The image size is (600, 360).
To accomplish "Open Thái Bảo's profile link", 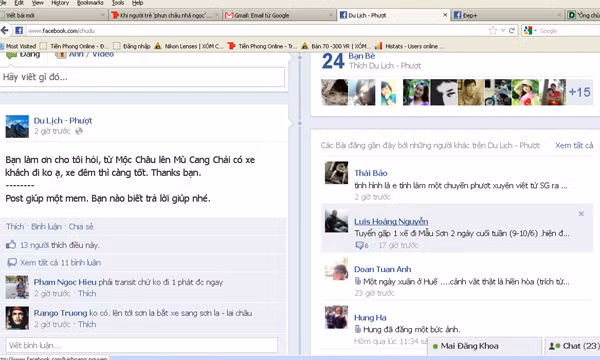I will point(370,173).
